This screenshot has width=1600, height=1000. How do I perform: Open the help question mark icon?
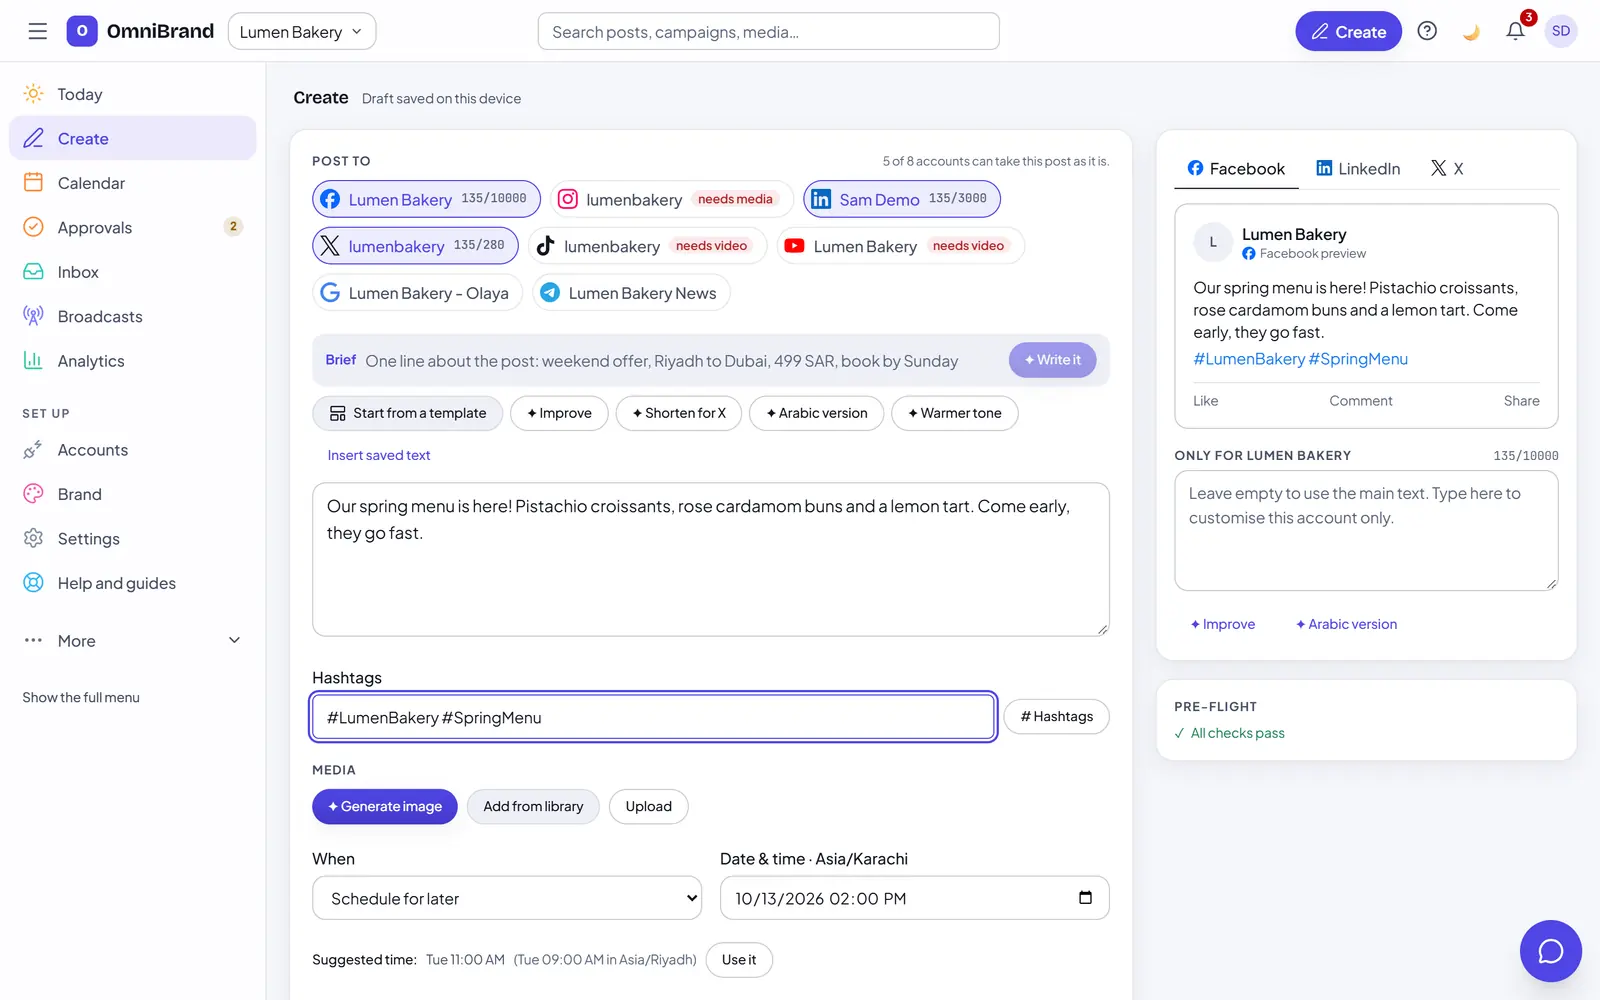point(1427,31)
